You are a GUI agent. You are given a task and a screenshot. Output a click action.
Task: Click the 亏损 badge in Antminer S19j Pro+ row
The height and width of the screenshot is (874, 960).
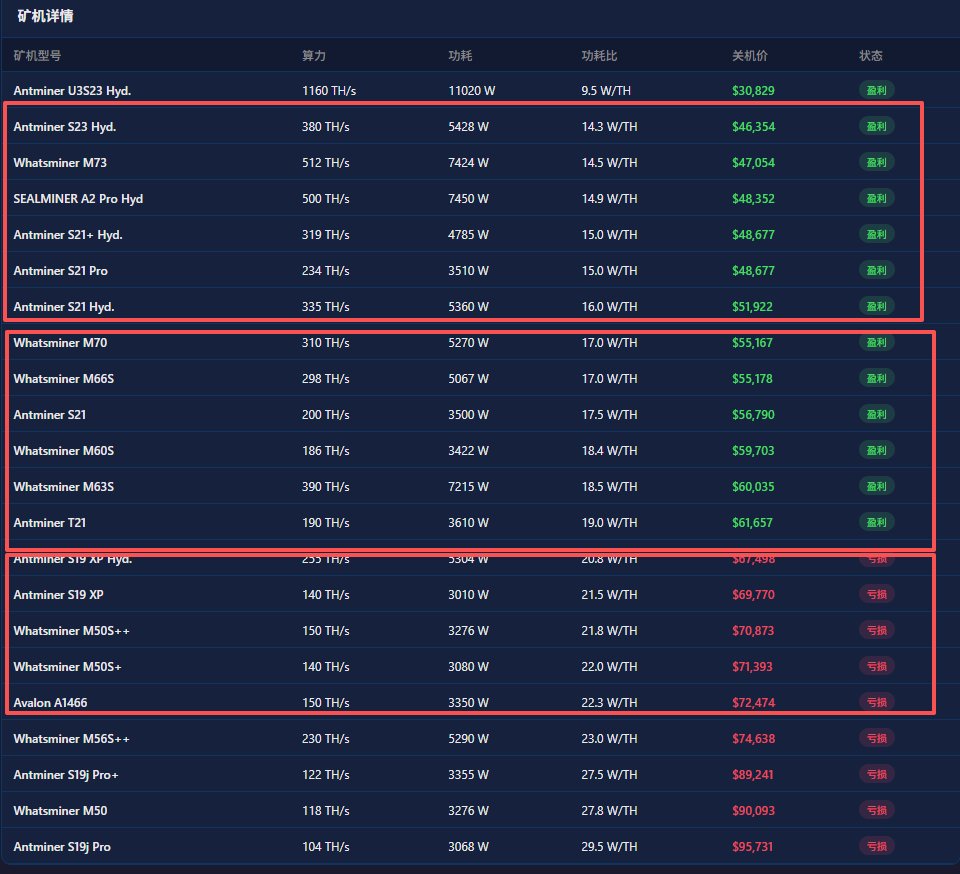877,774
